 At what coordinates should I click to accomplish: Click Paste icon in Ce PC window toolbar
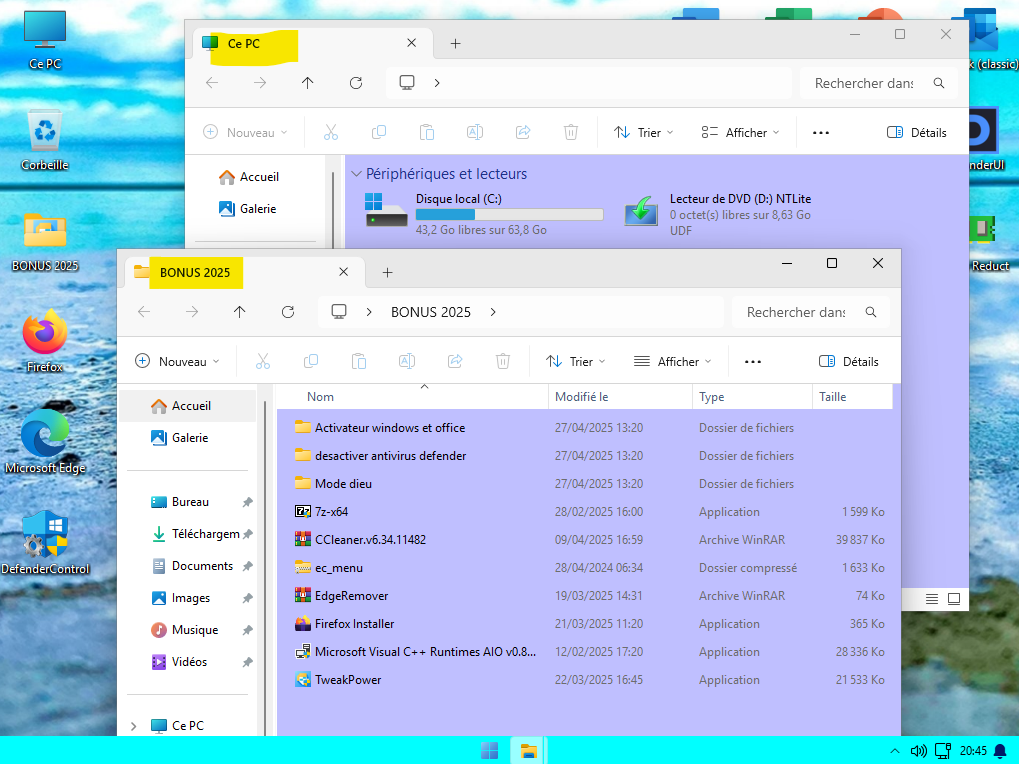[x=427, y=133]
